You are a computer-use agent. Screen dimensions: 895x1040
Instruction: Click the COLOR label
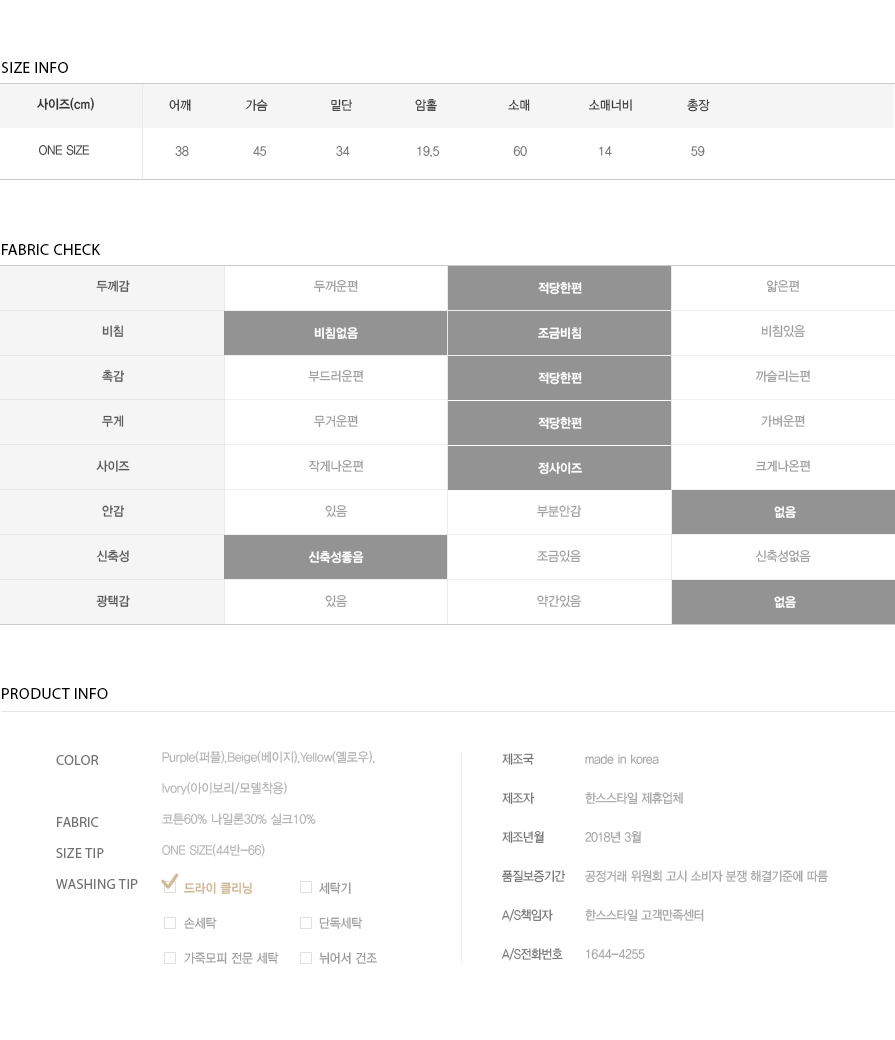point(77,760)
